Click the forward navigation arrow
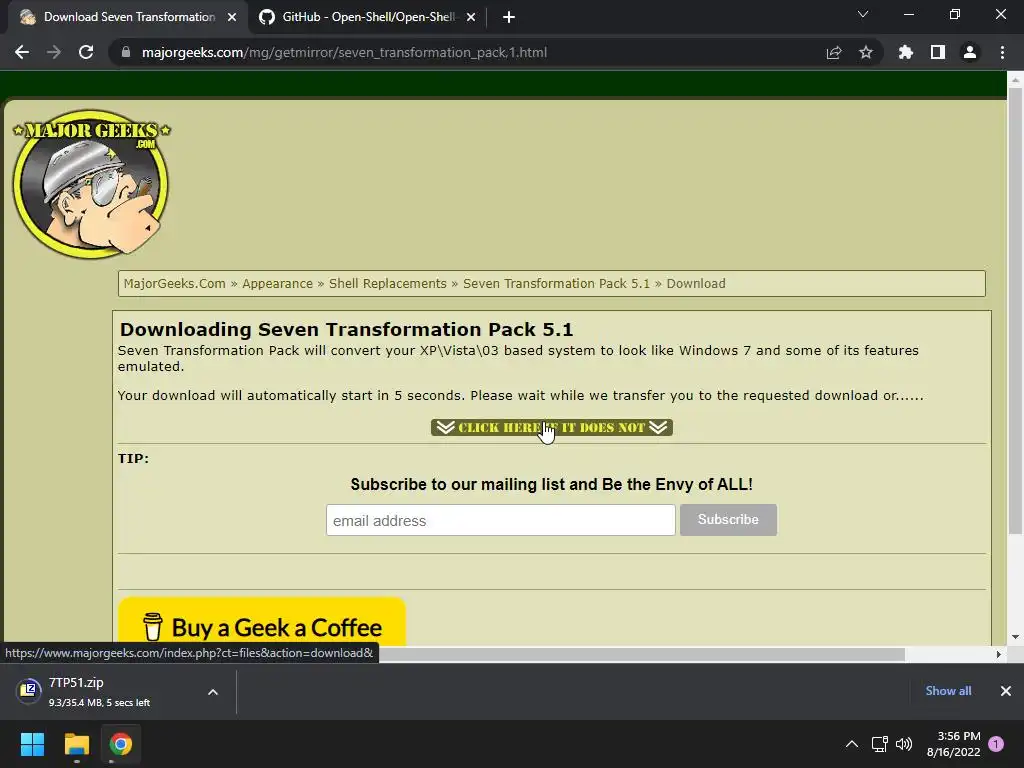 pyautogui.click(x=54, y=52)
